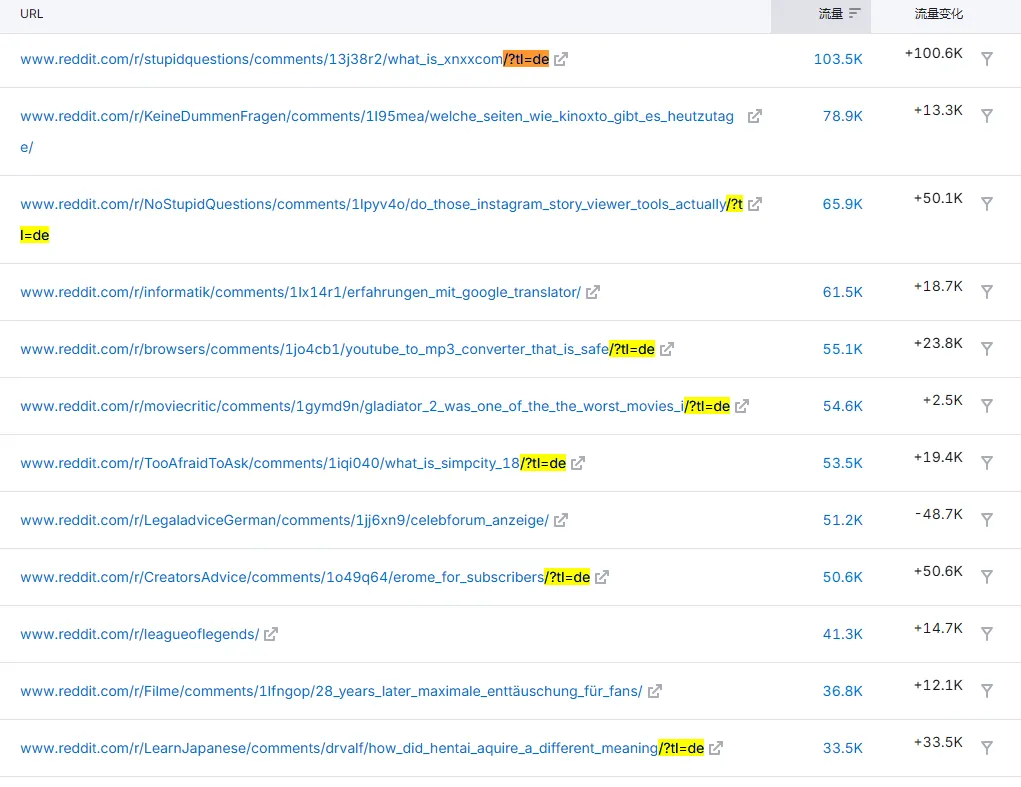Click filter icon in the 51.2K traffic row
Screen dimensions: 1021x787
987,519
